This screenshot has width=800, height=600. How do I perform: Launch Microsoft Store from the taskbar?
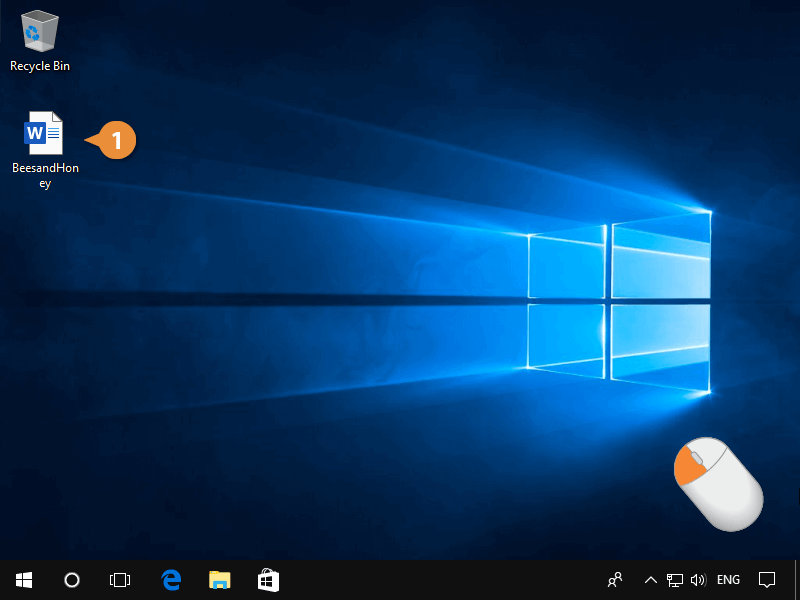tap(267, 580)
